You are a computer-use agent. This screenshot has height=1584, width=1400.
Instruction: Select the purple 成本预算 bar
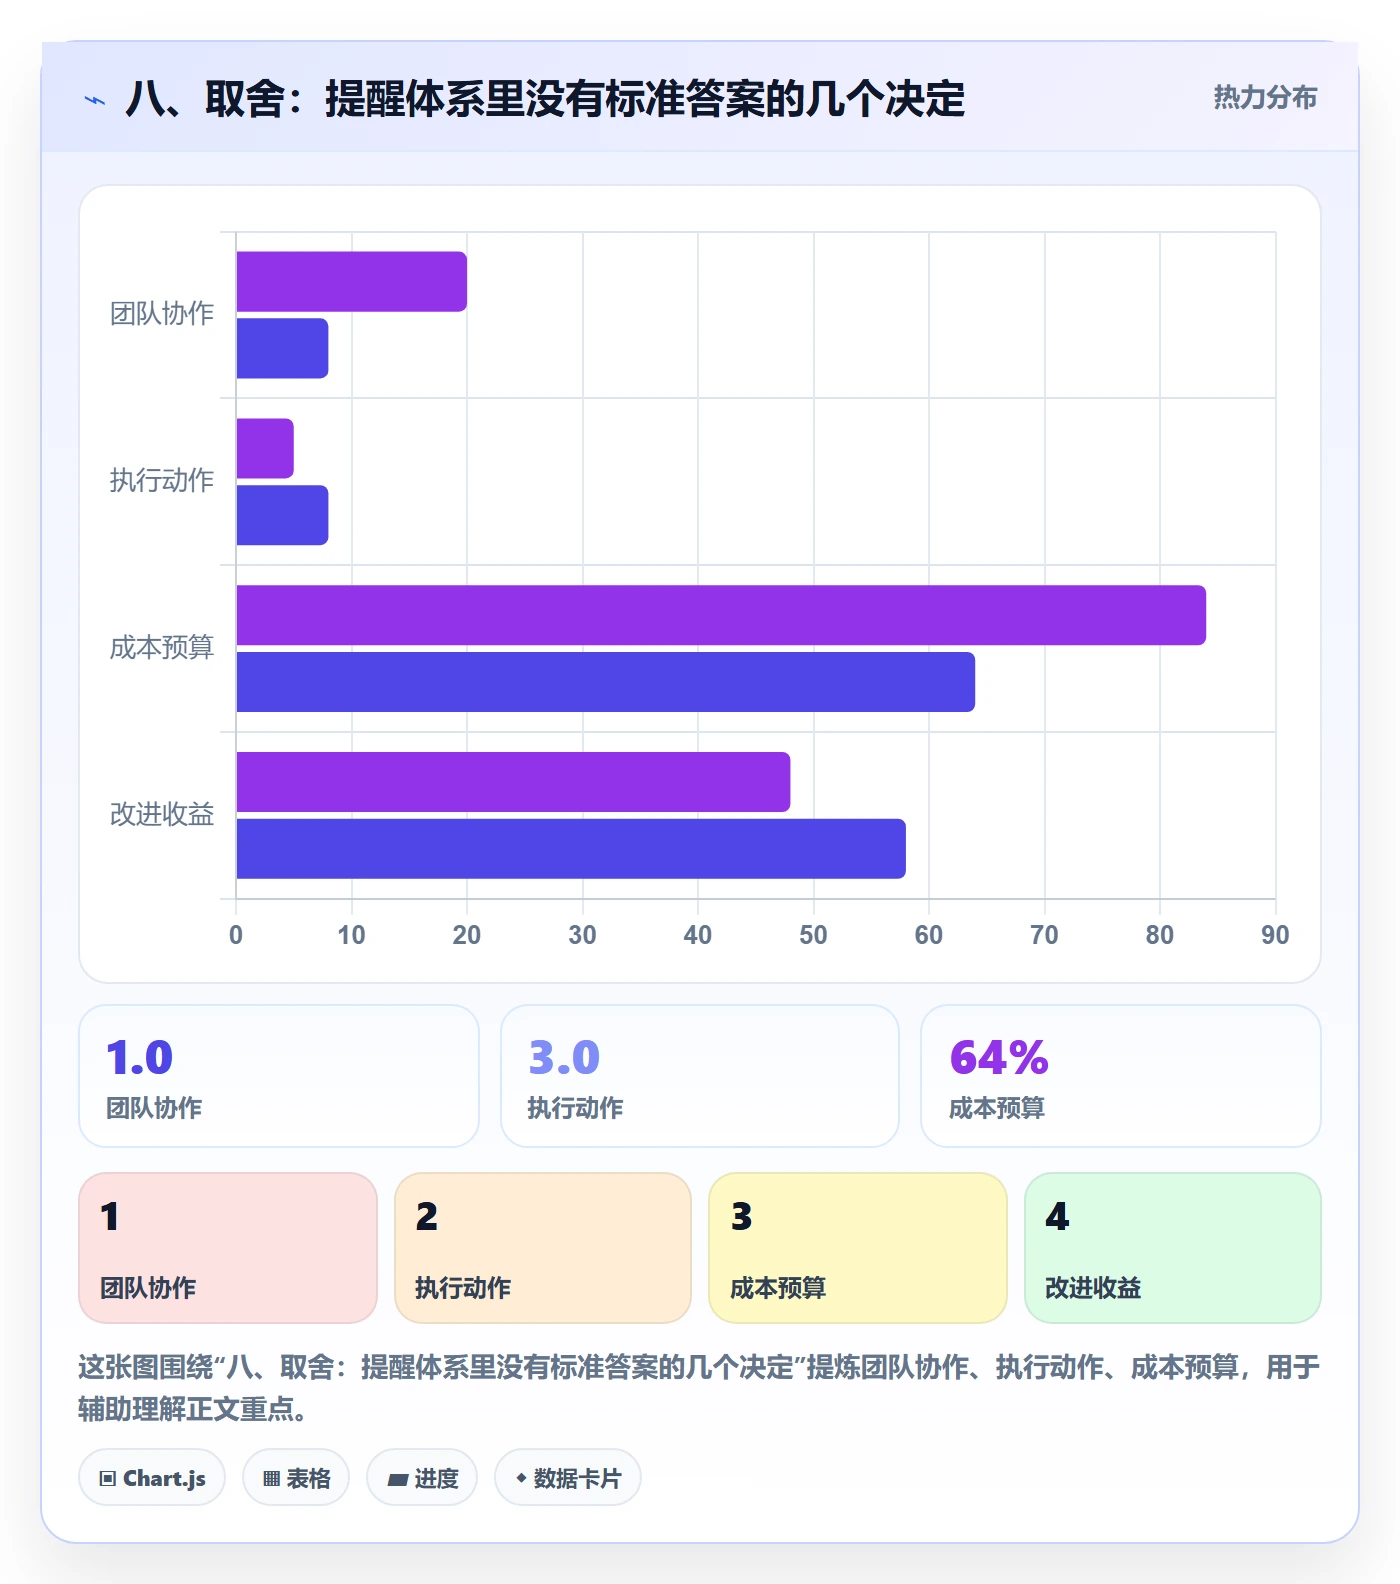coord(721,615)
